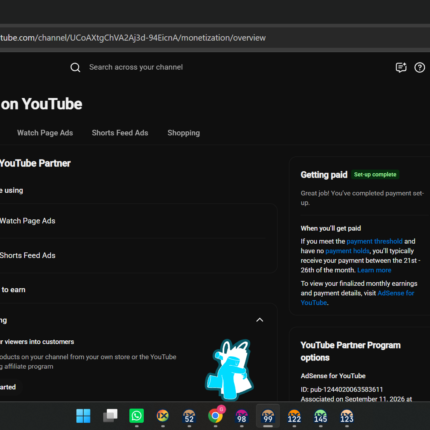Screen dimensions: 430x430
Task: Click the Search across your channel field
Action: (x=136, y=67)
